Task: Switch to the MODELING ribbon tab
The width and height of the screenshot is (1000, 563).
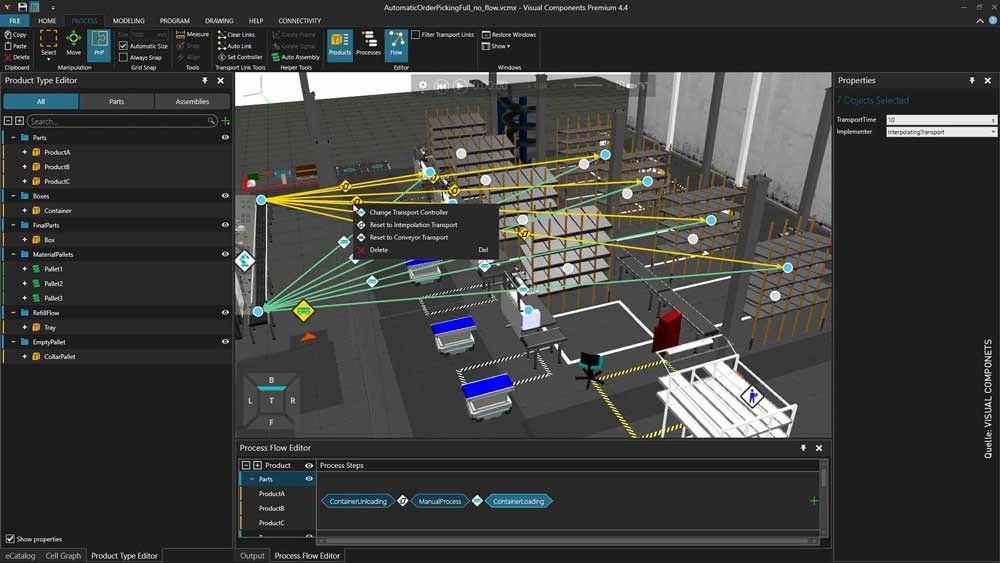Action: (x=128, y=20)
